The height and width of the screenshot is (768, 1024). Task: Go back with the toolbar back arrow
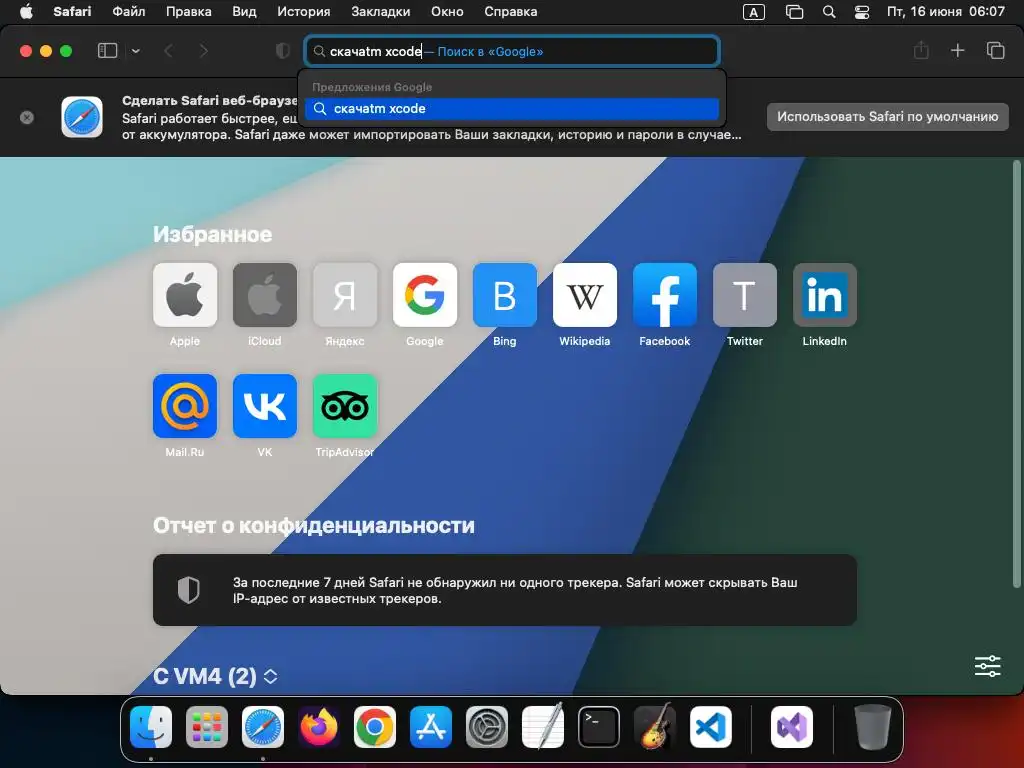click(168, 51)
